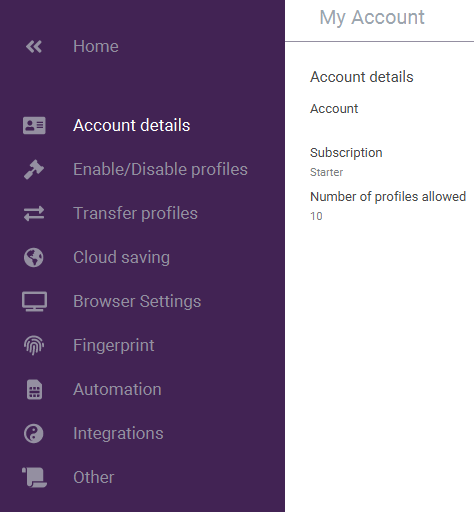Open Automation settings label
This screenshot has height=512, width=474.
click(x=117, y=389)
